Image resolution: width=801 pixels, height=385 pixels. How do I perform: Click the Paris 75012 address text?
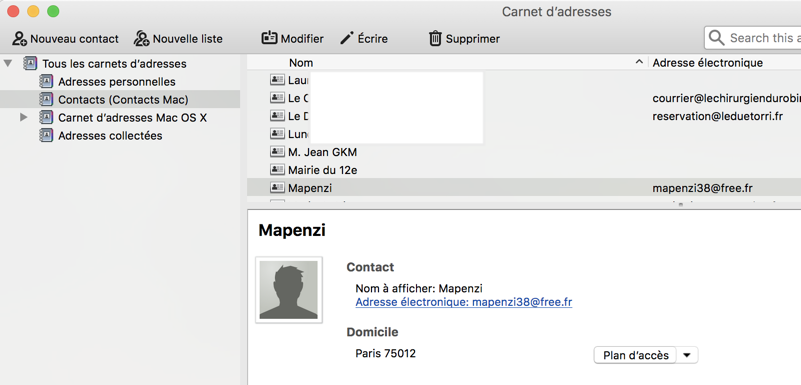point(386,353)
